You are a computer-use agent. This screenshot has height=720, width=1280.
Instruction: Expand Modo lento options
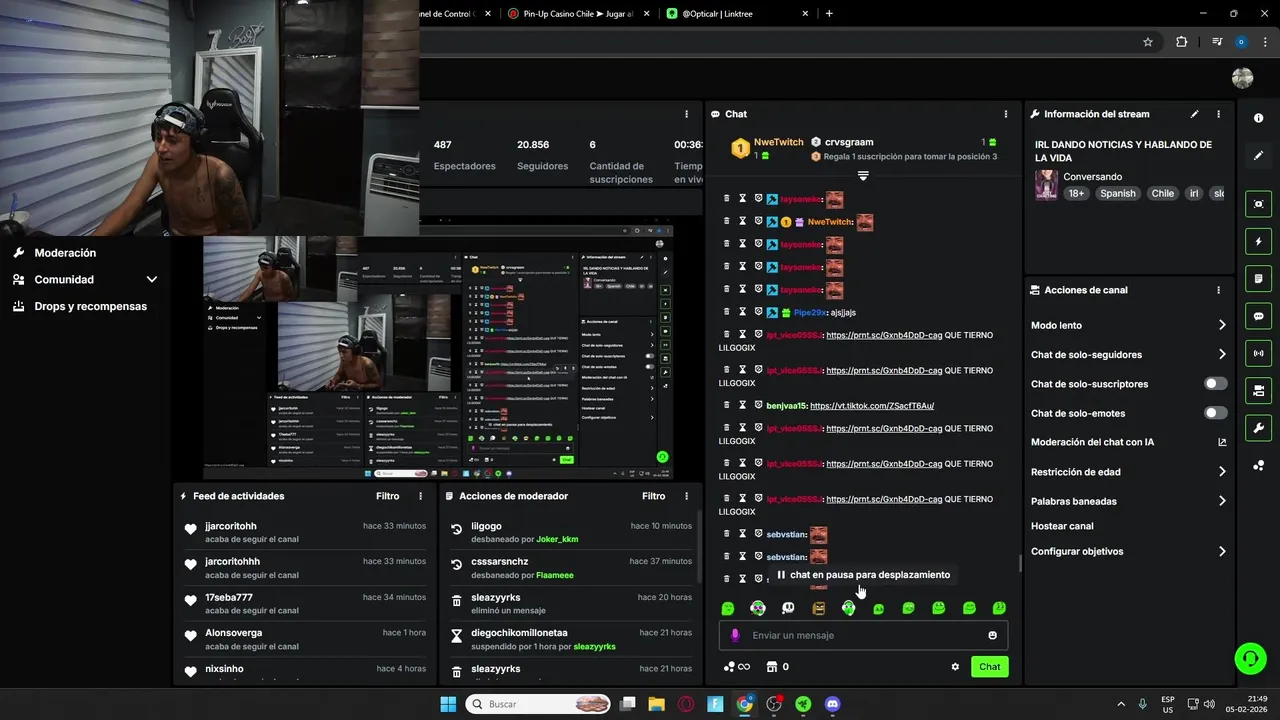pos(1222,325)
